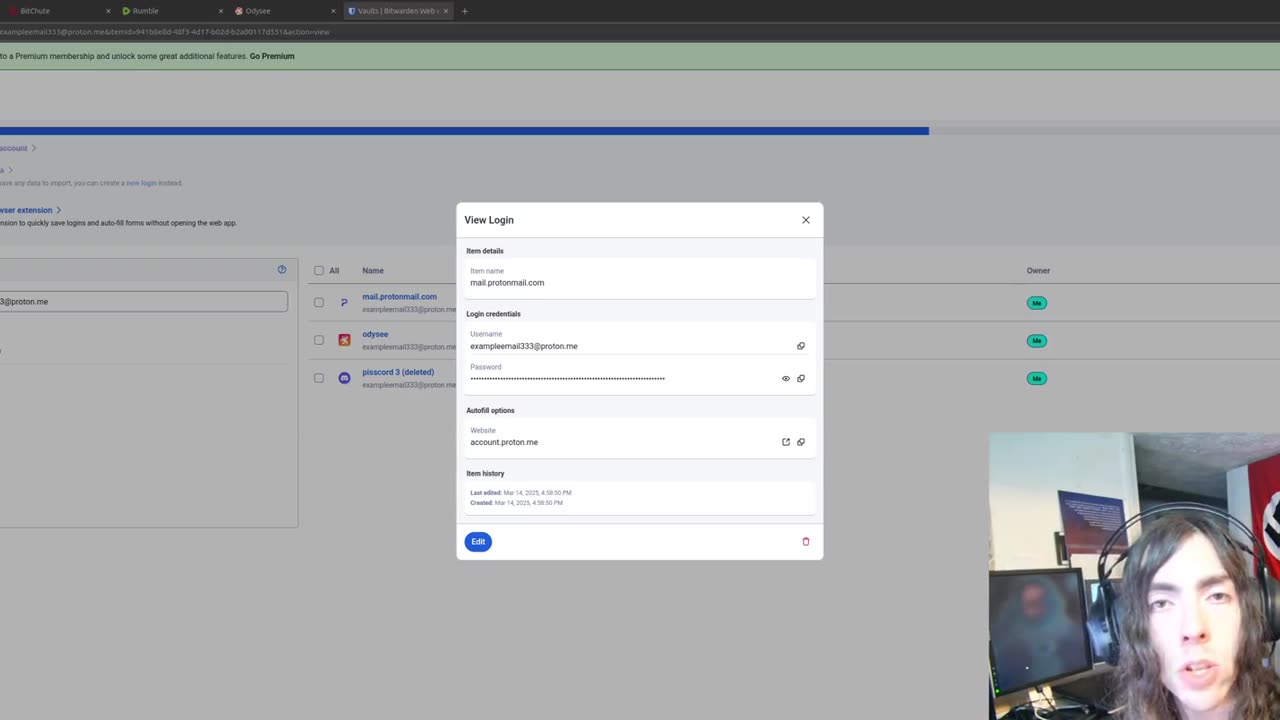Tick the odysee row checkbox
Screen dimensions: 1280x720
[x=319, y=340]
